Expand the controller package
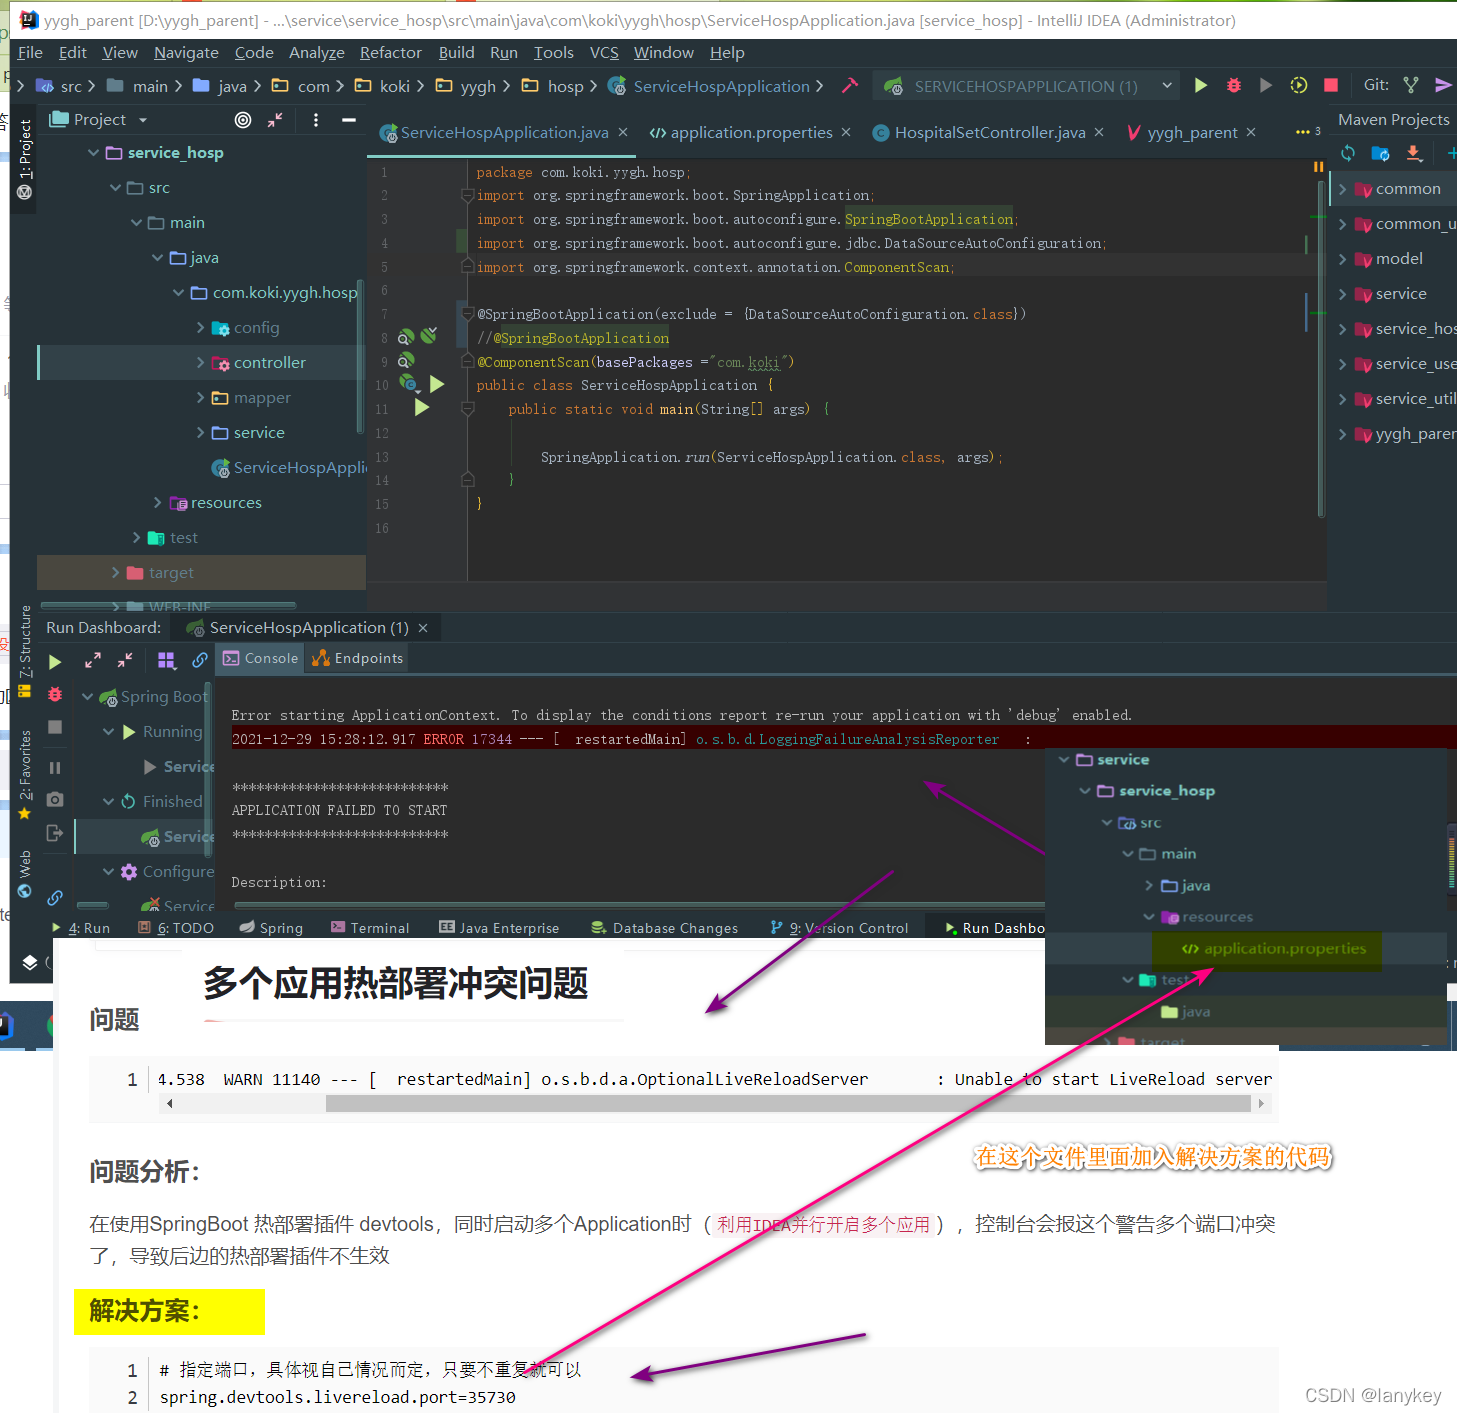The width and height of the screenshot is (1457, 1415). (200, 362)
